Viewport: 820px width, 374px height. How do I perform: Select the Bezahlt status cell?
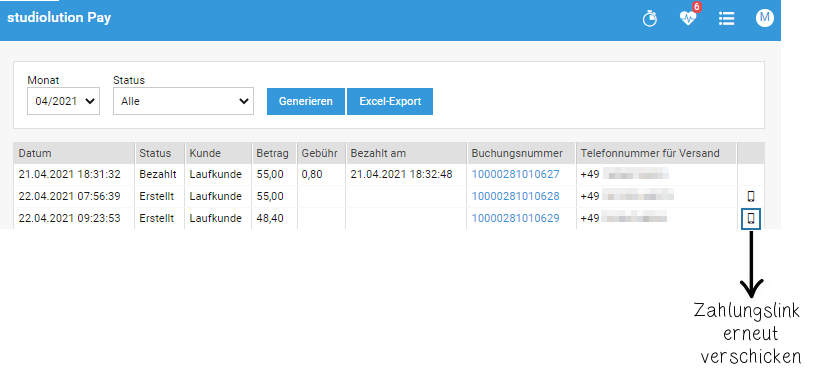tap(157, 175)
